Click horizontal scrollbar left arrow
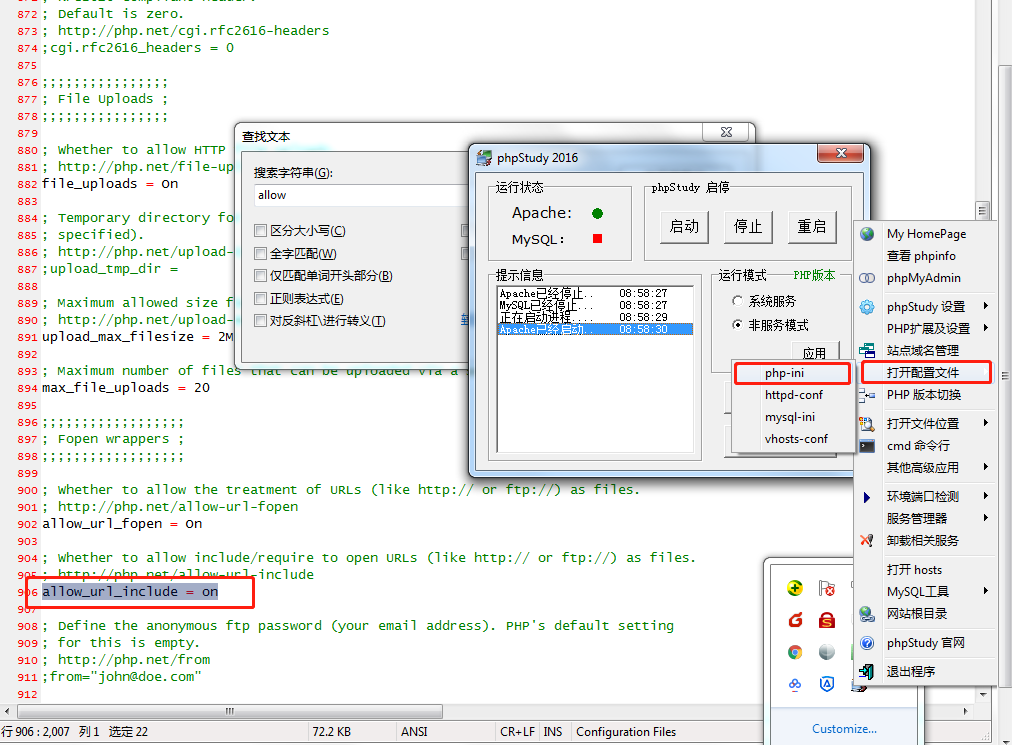 pyautogui.click(x=6, y=711)
